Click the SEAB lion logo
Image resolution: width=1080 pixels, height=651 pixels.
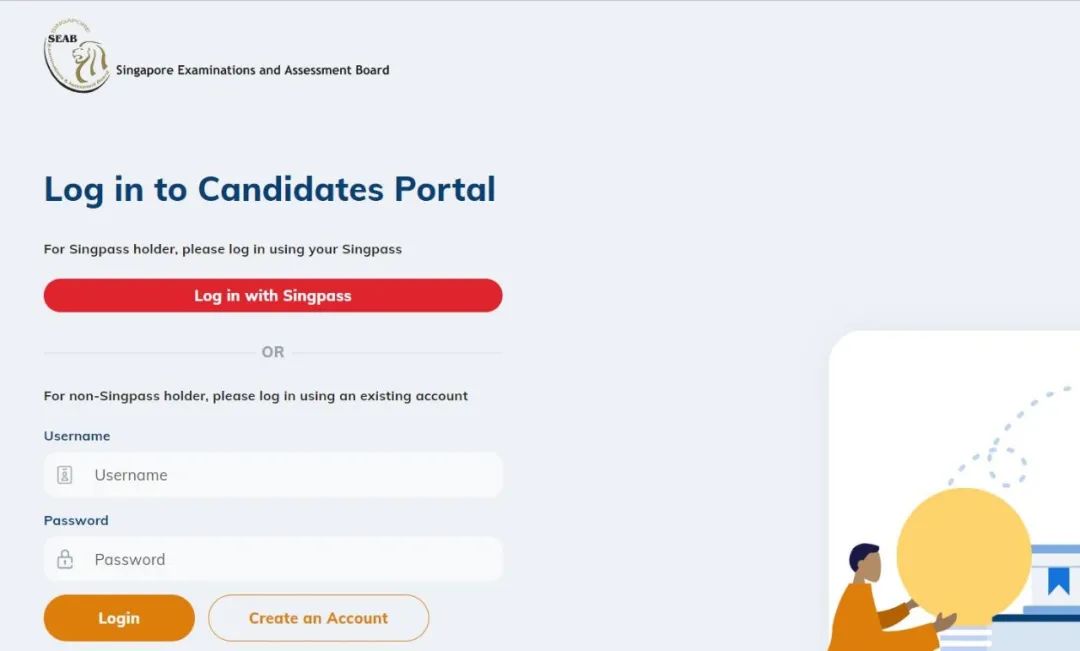point(76,56)
